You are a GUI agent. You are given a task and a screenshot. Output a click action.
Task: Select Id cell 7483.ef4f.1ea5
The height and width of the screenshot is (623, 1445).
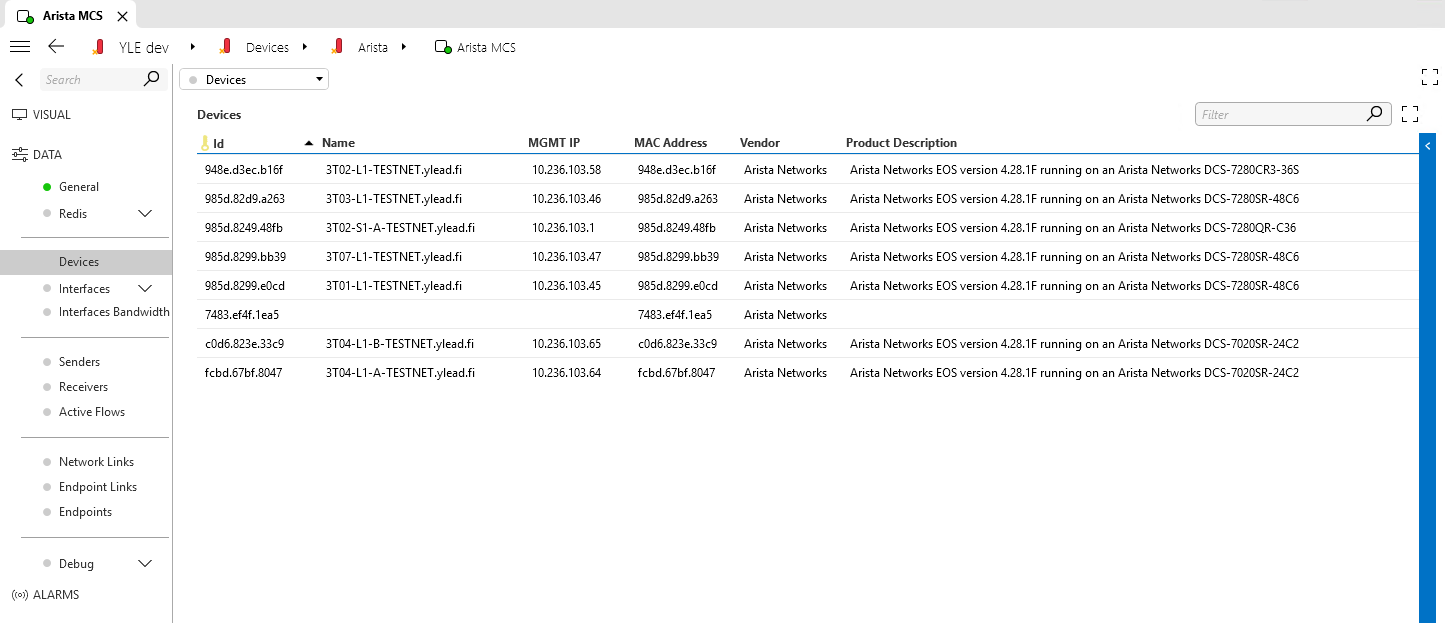(x=242, y=315)
